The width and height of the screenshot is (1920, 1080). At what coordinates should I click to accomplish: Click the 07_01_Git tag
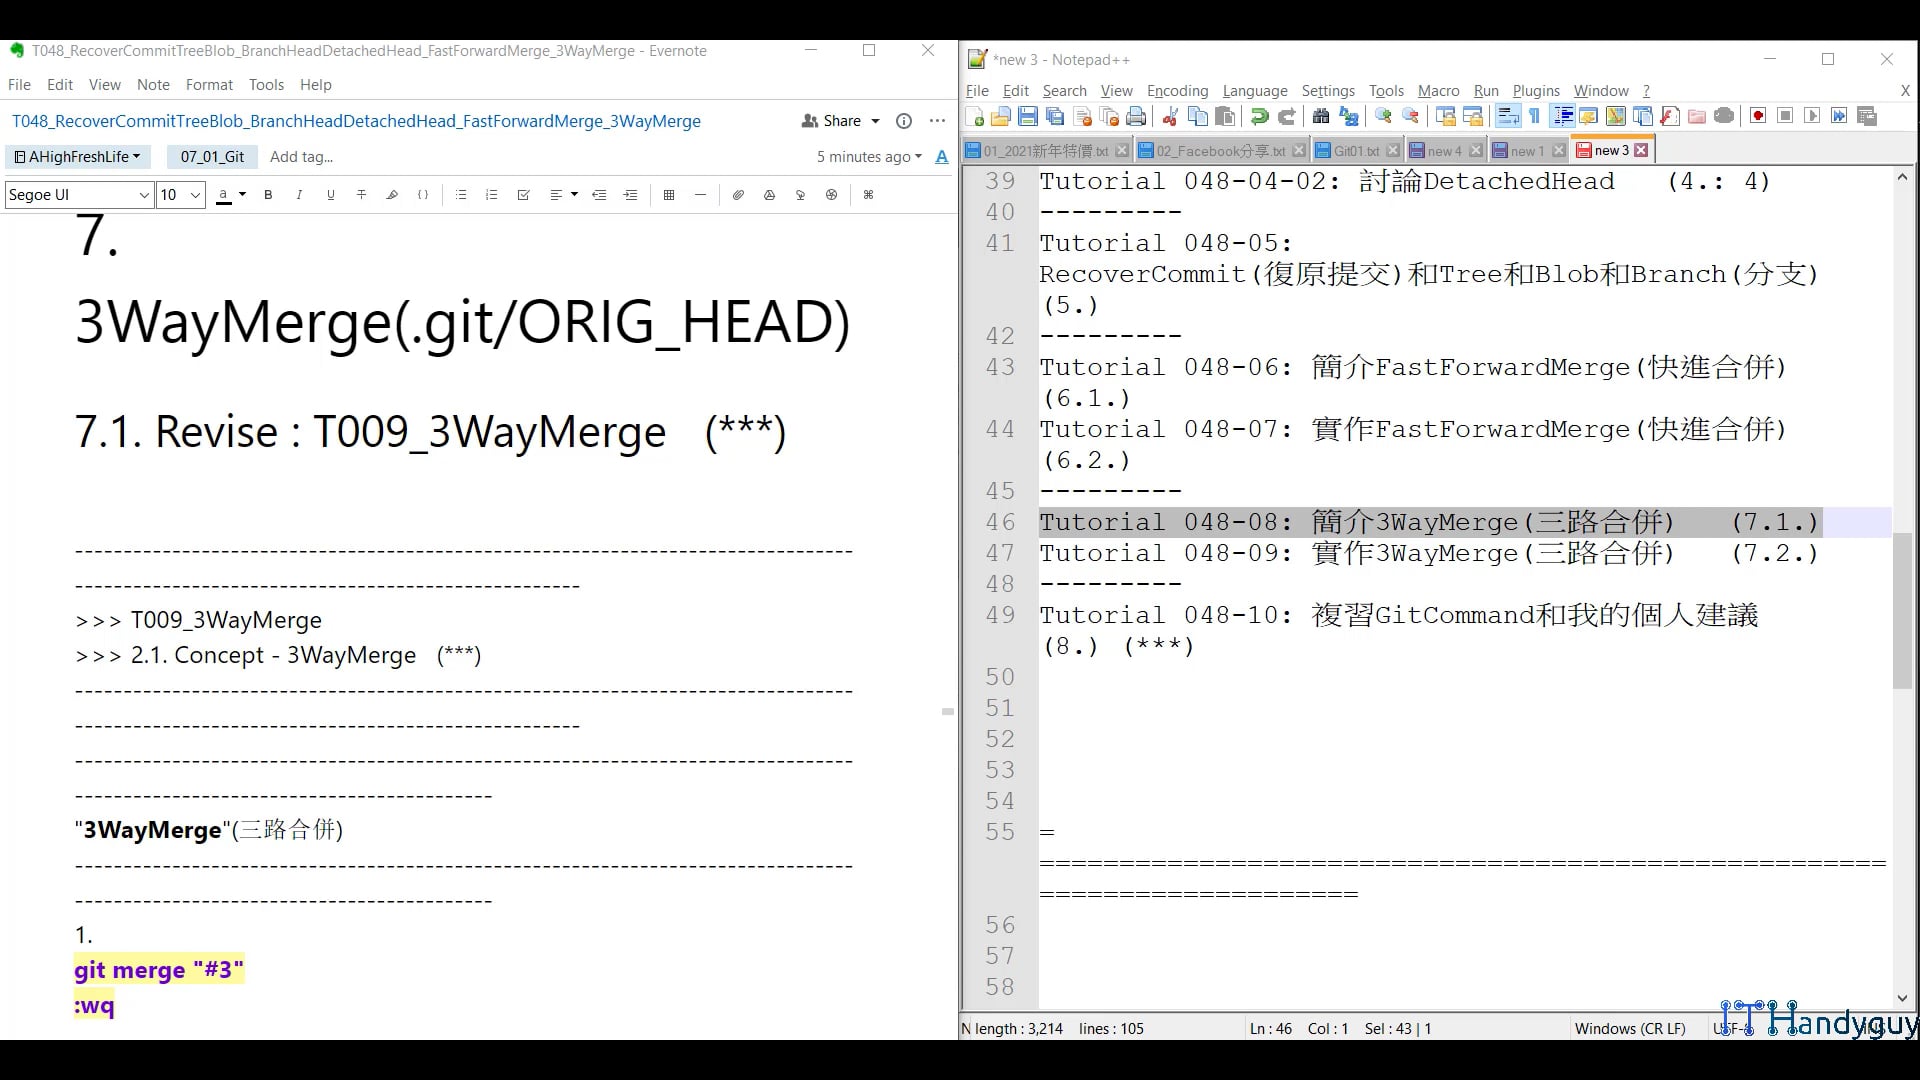[x=212, y=157]
